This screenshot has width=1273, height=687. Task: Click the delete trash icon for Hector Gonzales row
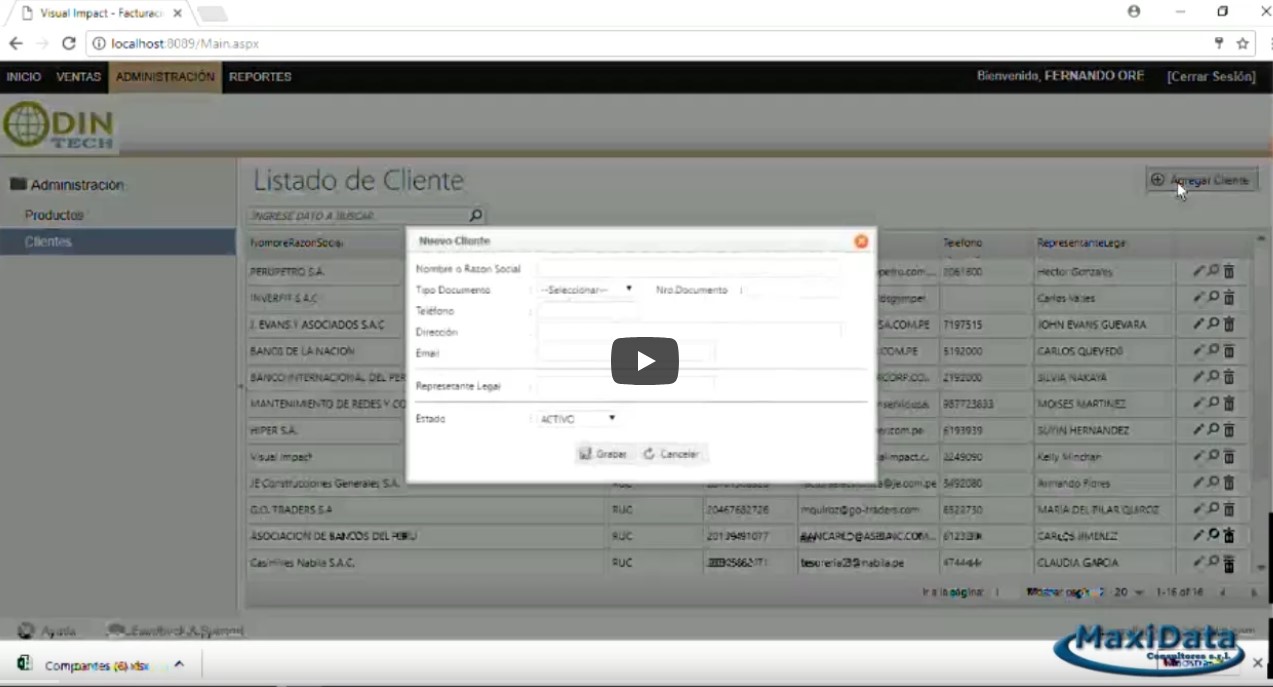(1229, 271)
